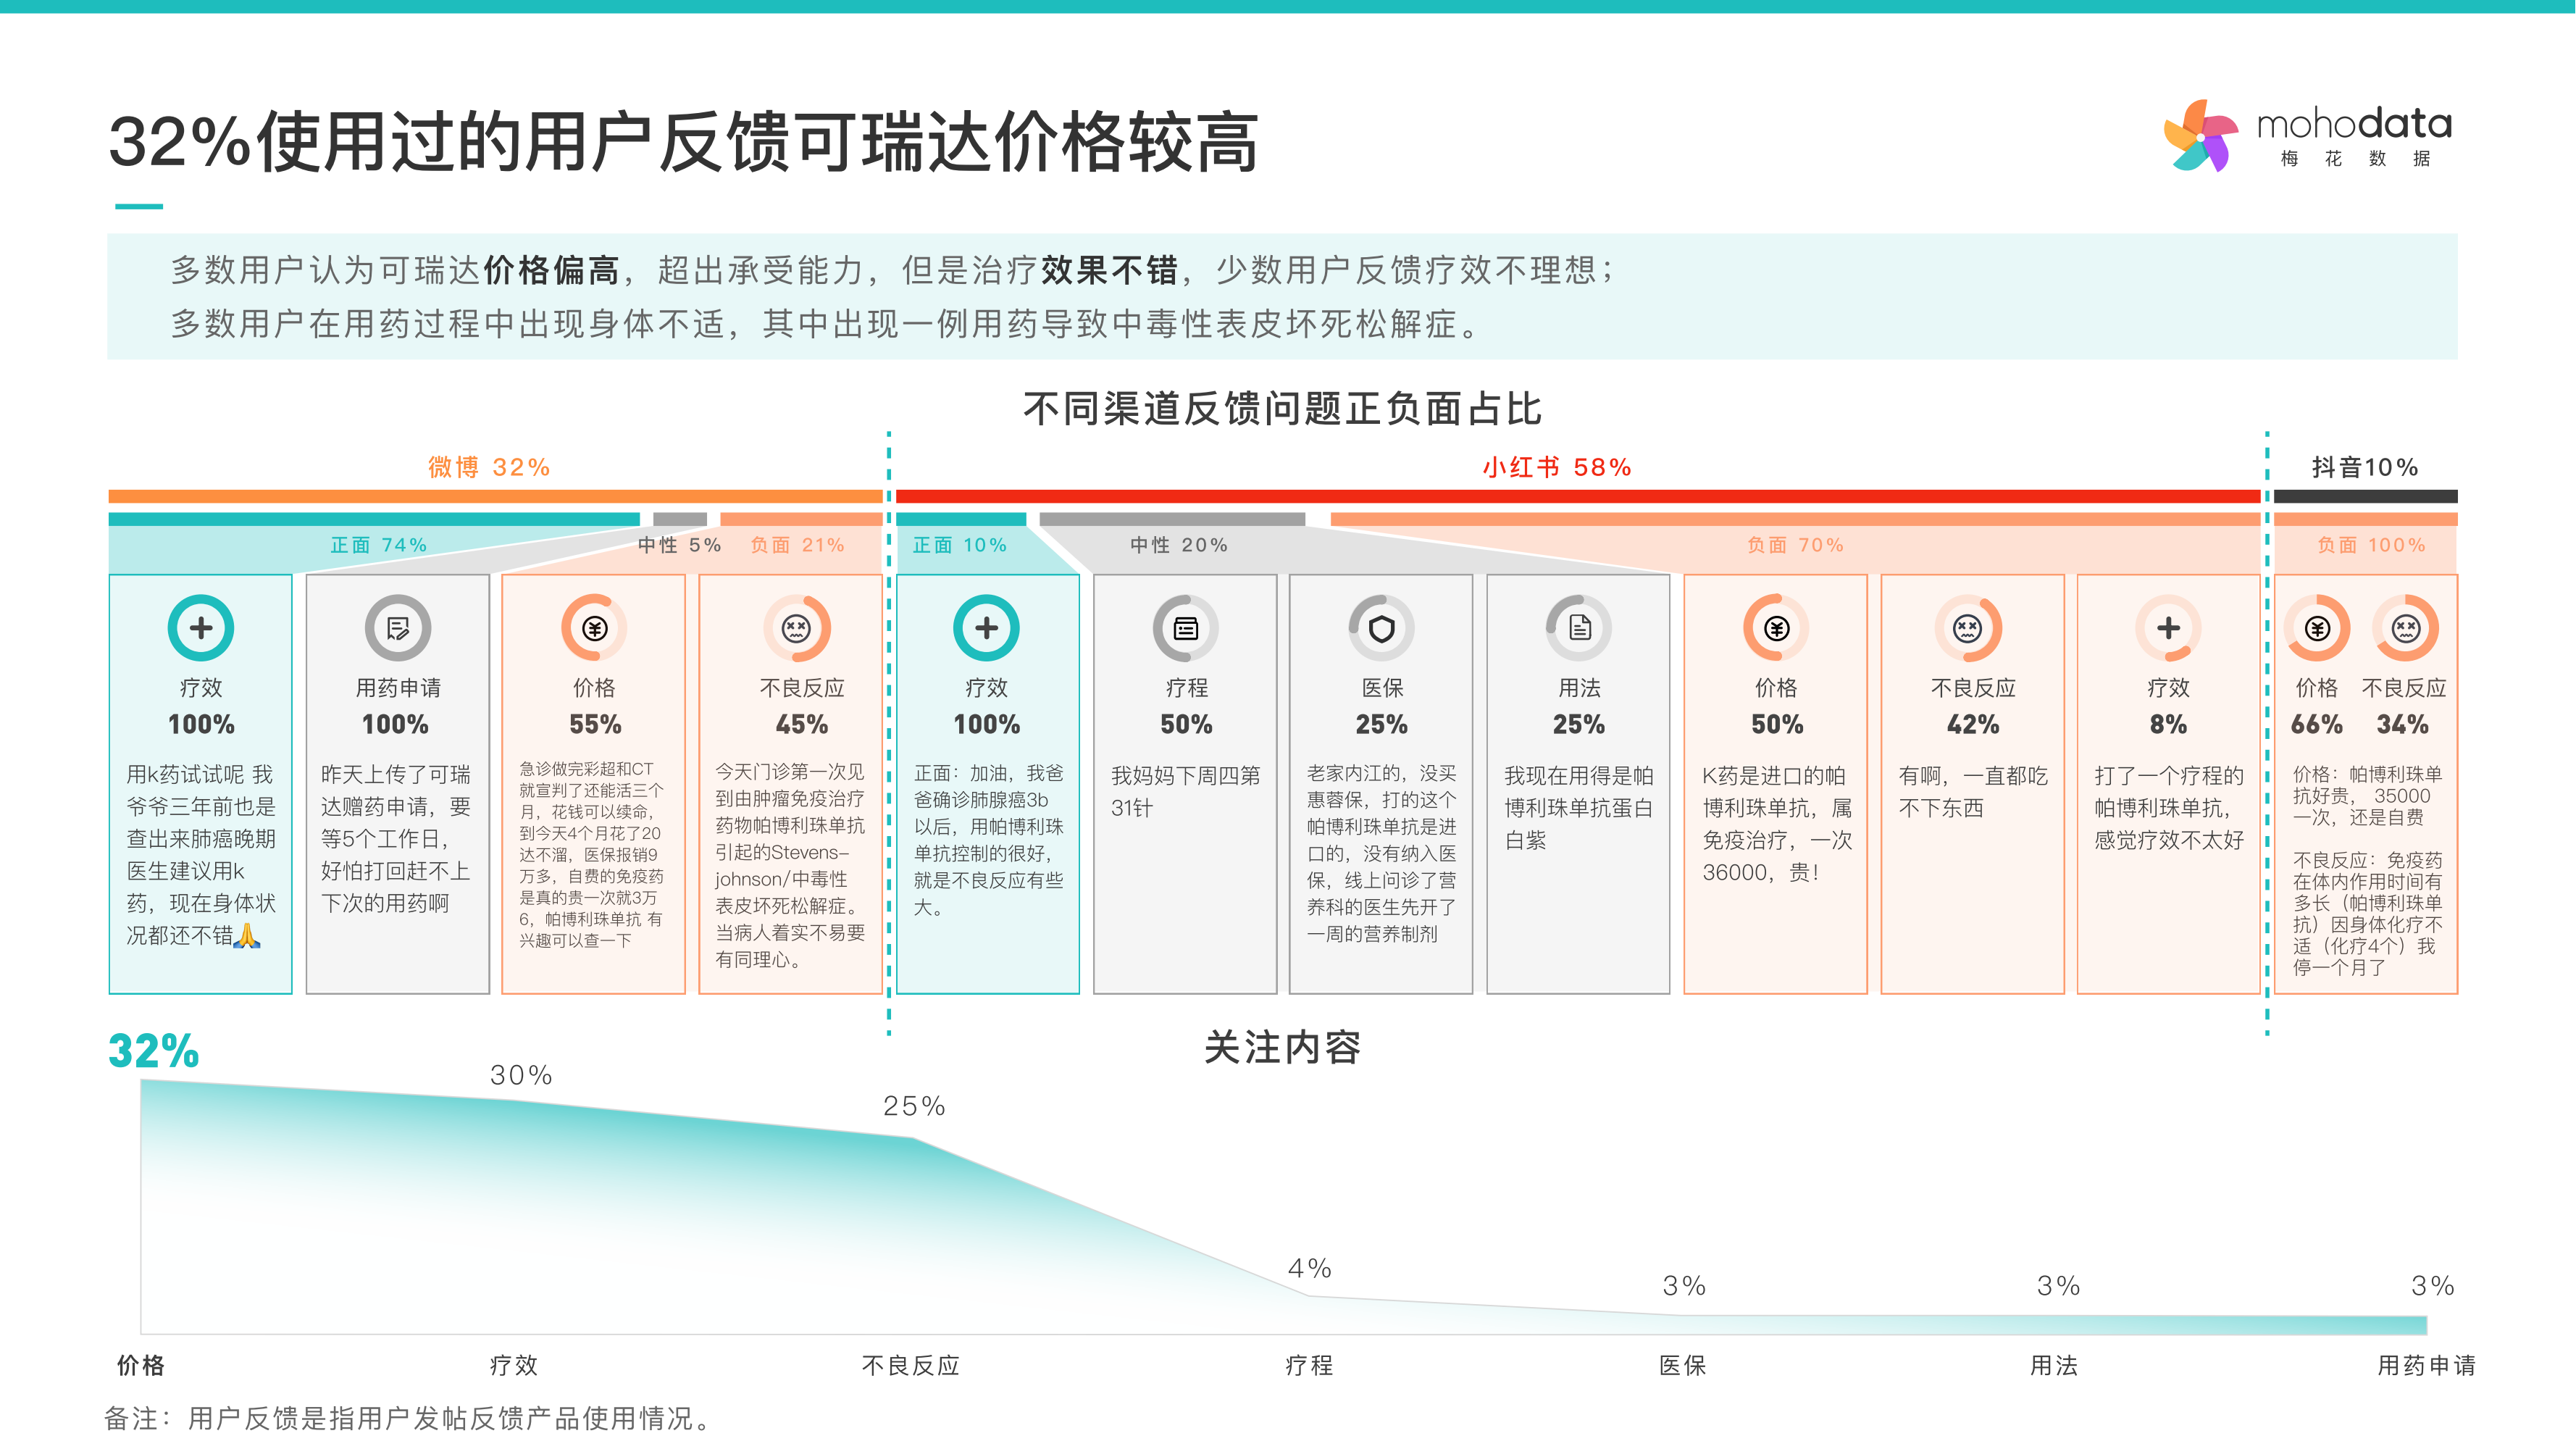Screen dimensions: 2576x1449
Task: Click the 价格 50% yen icon
Action: pos(1777,628)
